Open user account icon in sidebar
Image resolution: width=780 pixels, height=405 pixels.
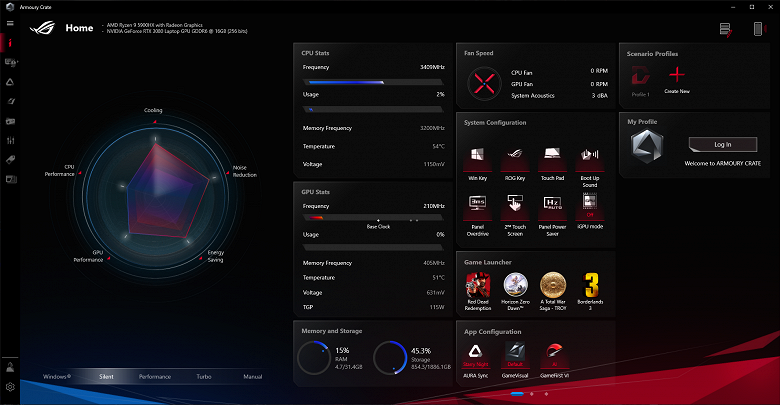click(x=10, y=368)
